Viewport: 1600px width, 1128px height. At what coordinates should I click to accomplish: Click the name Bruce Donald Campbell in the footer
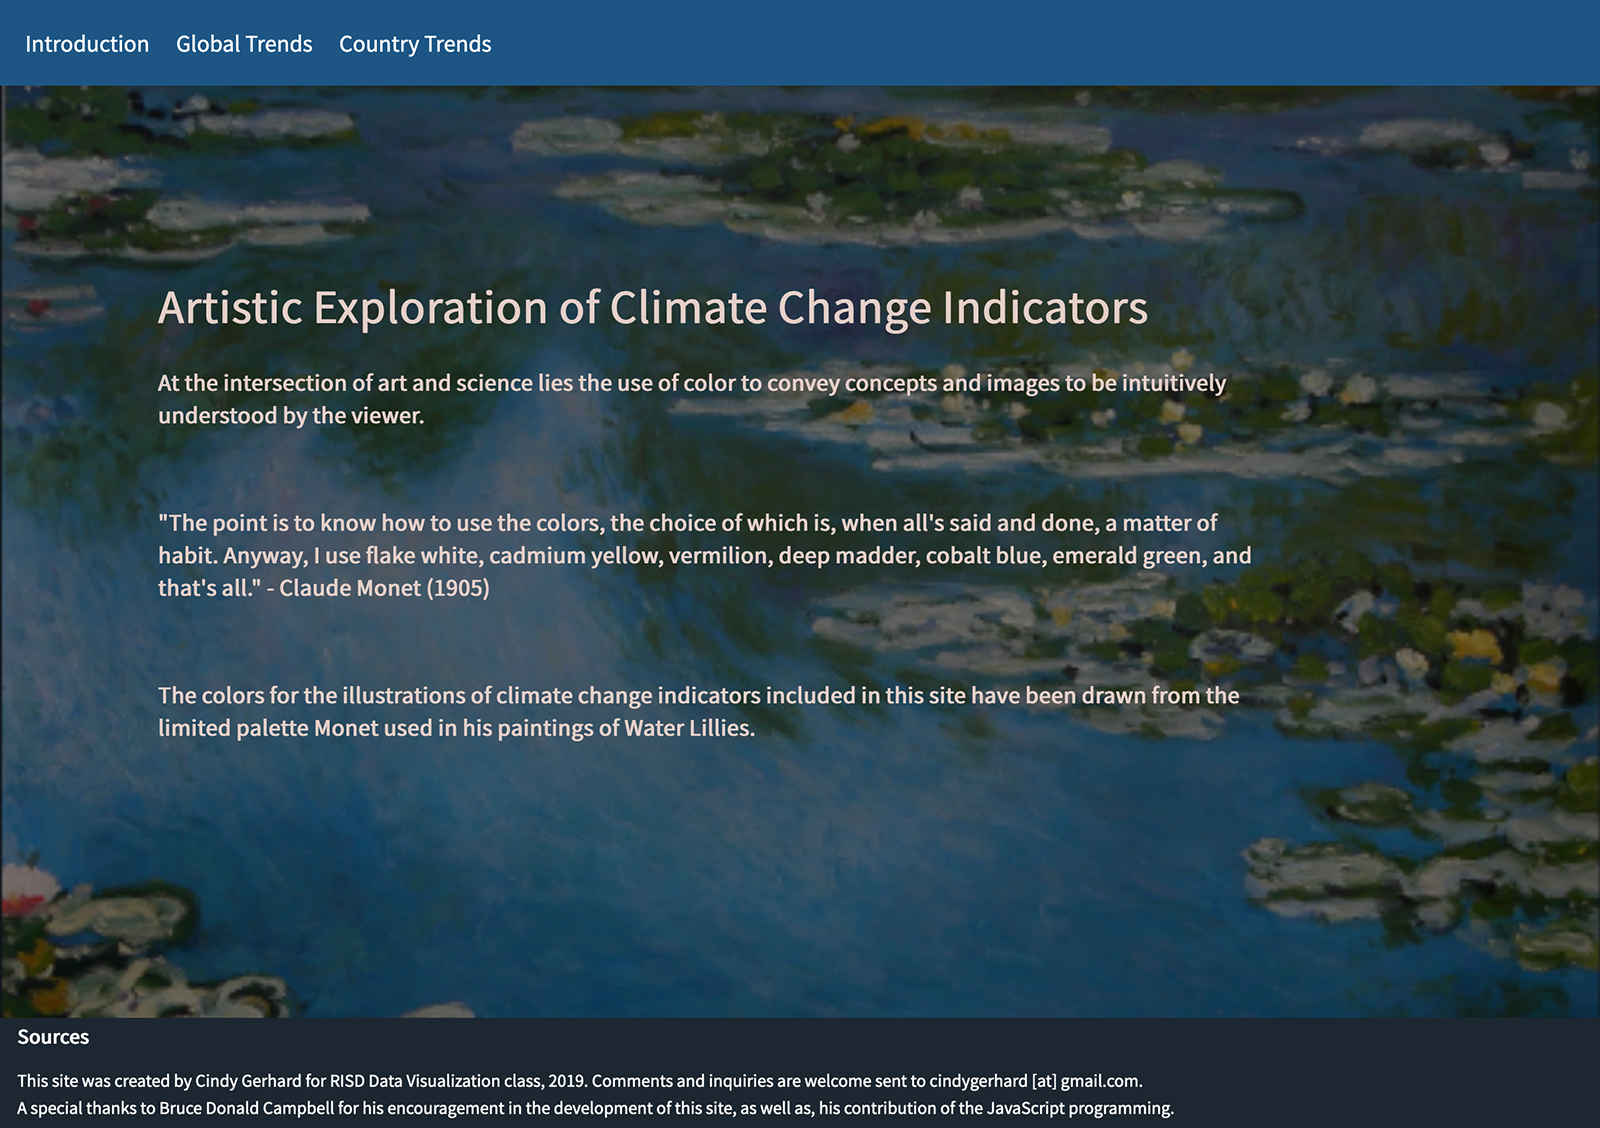pos(247,1108)
